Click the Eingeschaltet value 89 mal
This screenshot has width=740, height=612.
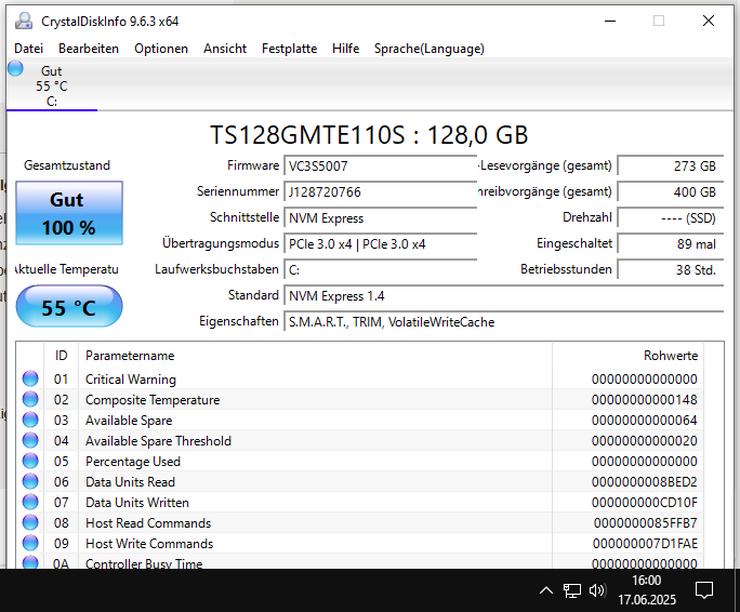coord(671,244)
